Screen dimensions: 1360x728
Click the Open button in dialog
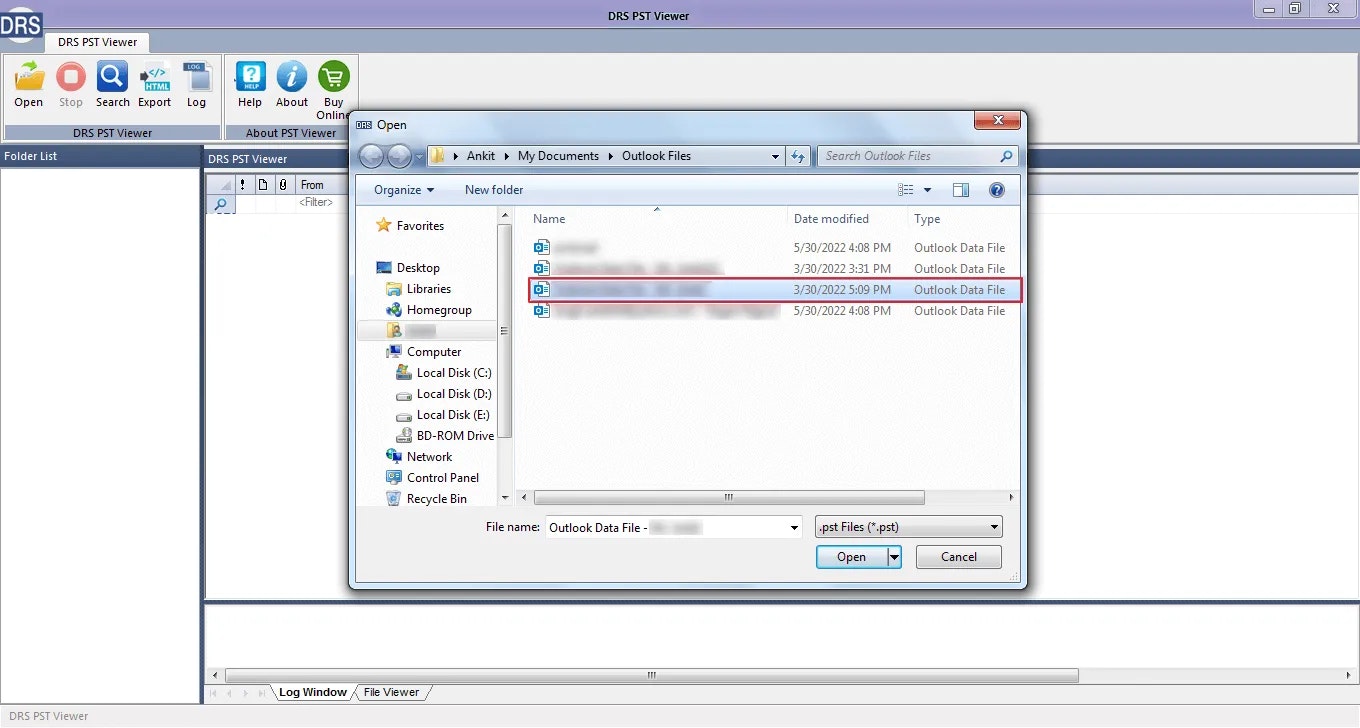(852, 557)
